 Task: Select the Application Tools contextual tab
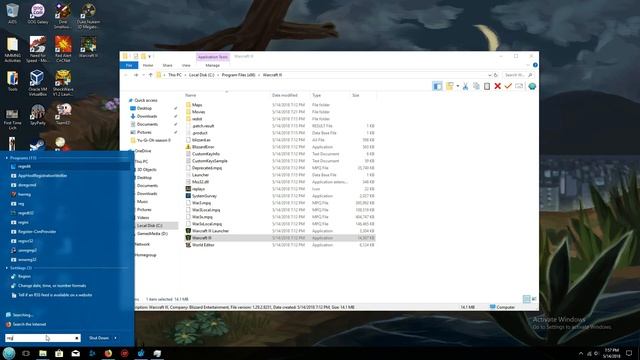[x=213, y=57]
